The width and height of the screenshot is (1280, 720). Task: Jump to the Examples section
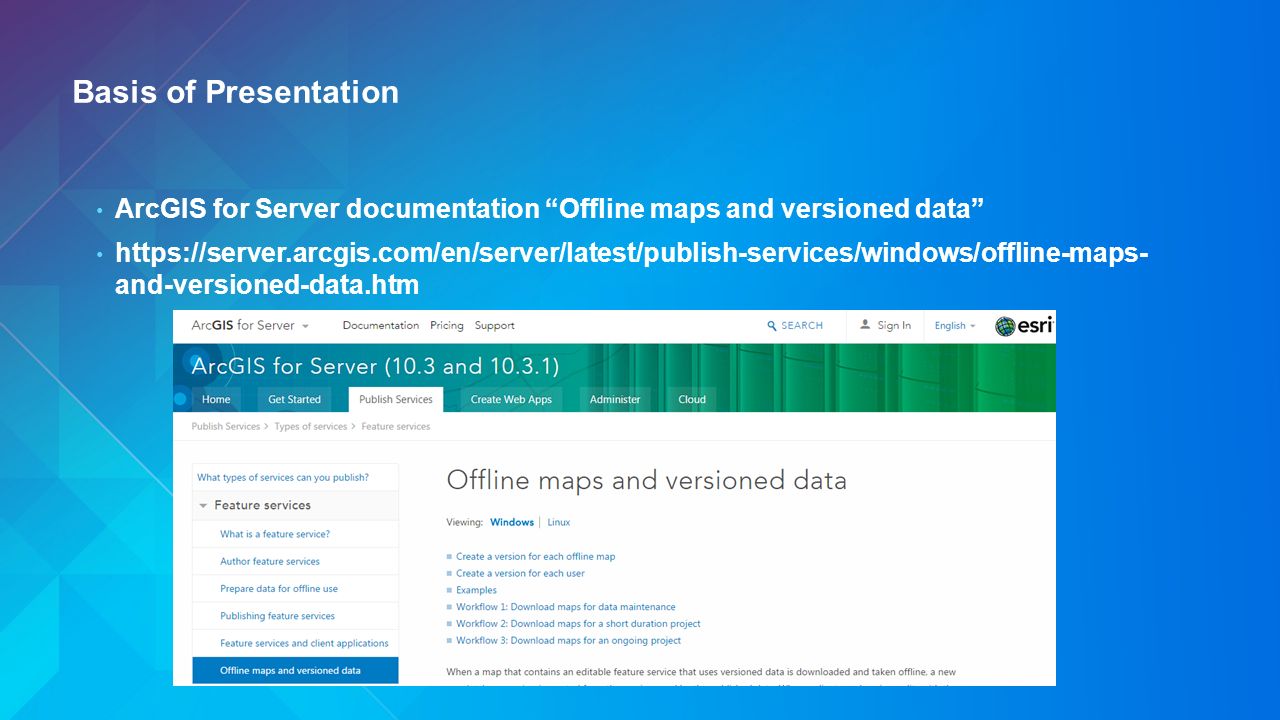pyautogui.click(x=476, y=590)
